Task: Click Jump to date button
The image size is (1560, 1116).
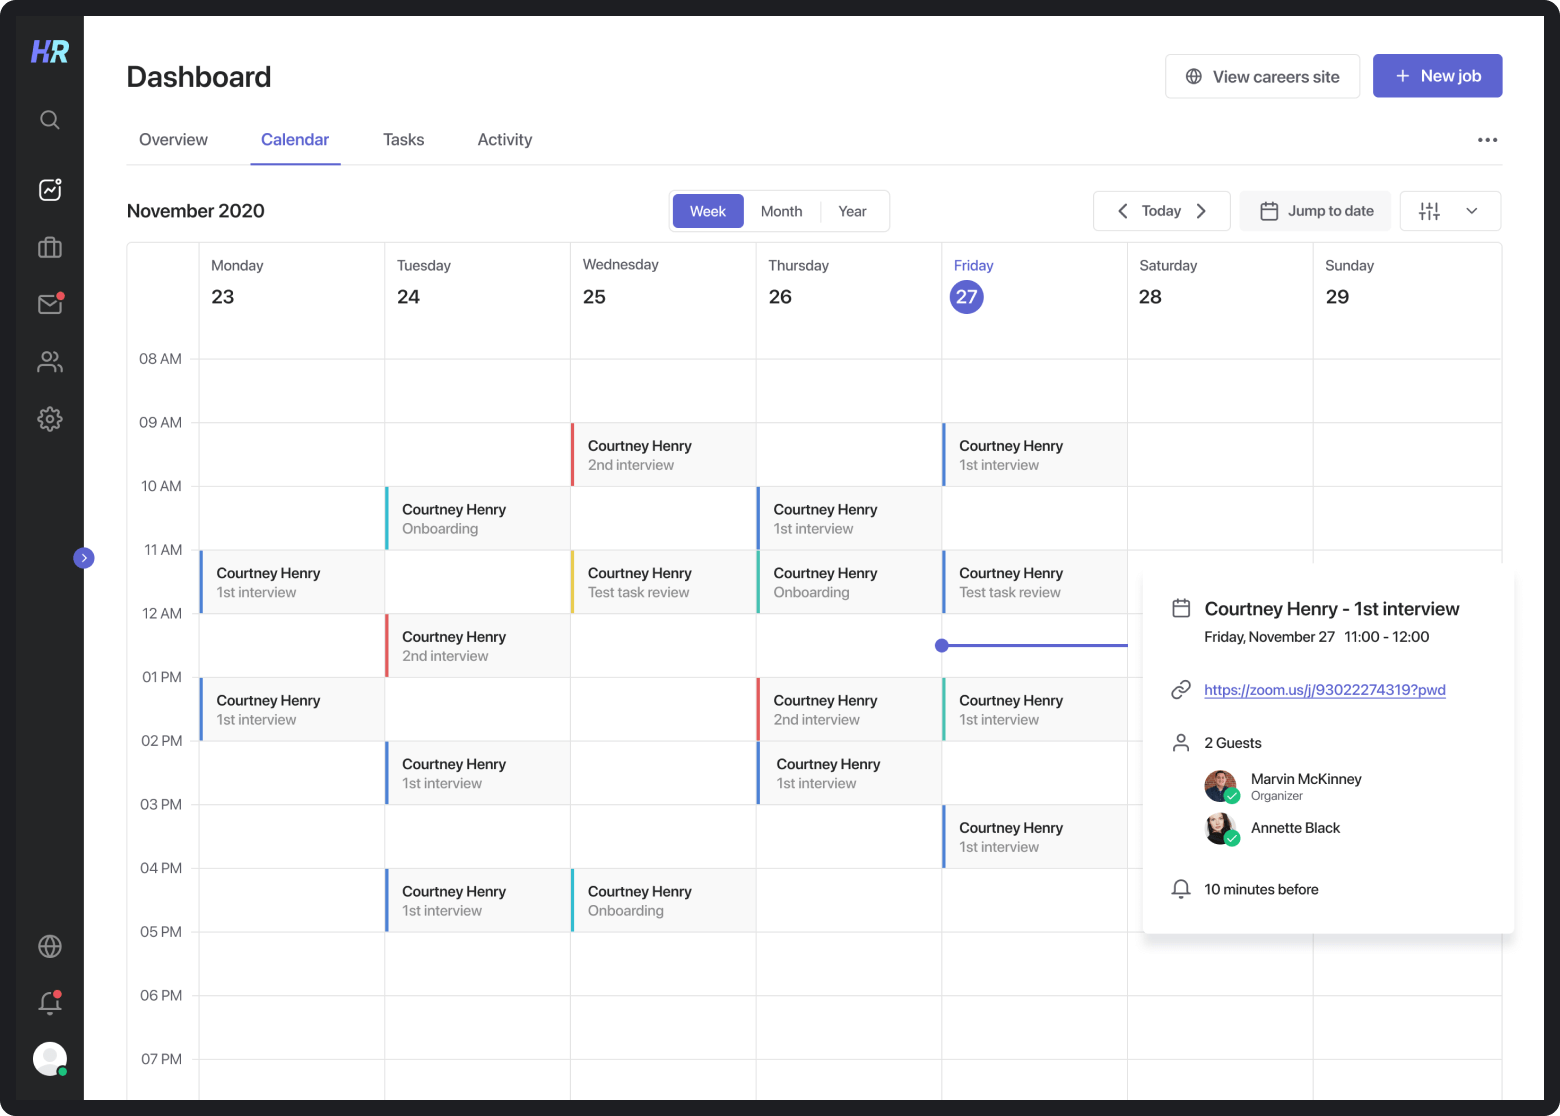Action: click(1315, 211)
